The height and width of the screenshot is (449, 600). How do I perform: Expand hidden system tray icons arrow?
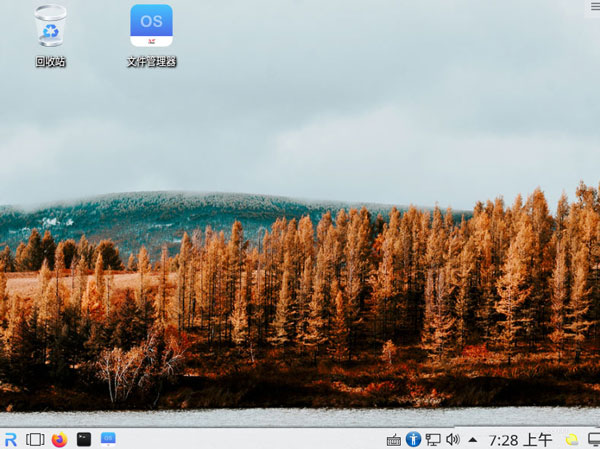click(x=473, y=440)
